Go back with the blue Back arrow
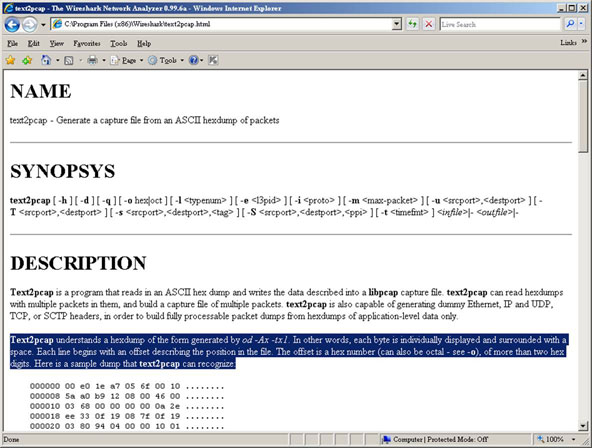592x448 pixels. [x=12, y=25]
